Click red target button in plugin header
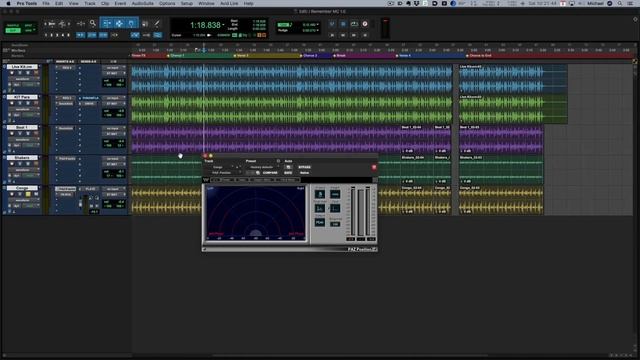Viewport: 640px width, 360px height. pyautogui.click(x=374, y=167)
